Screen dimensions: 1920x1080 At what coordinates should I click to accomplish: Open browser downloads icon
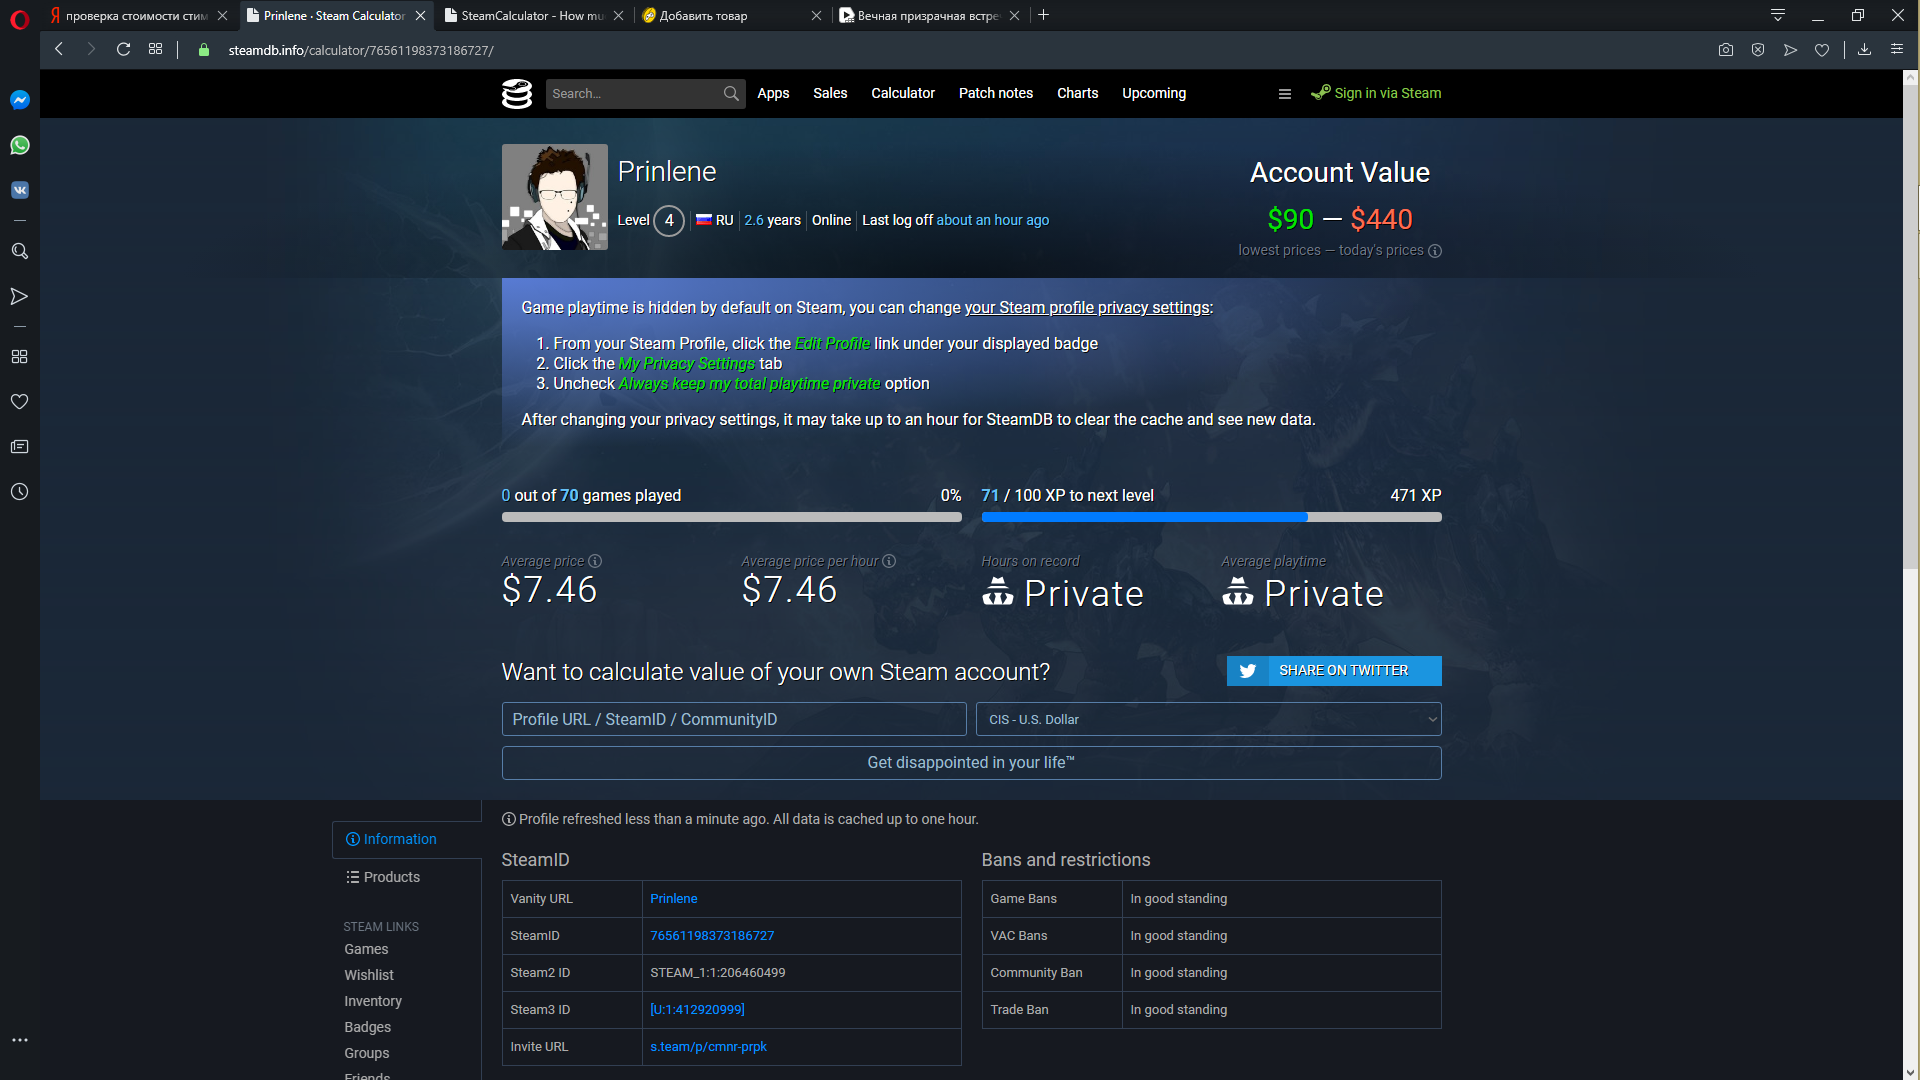[x=1864, y=49]
